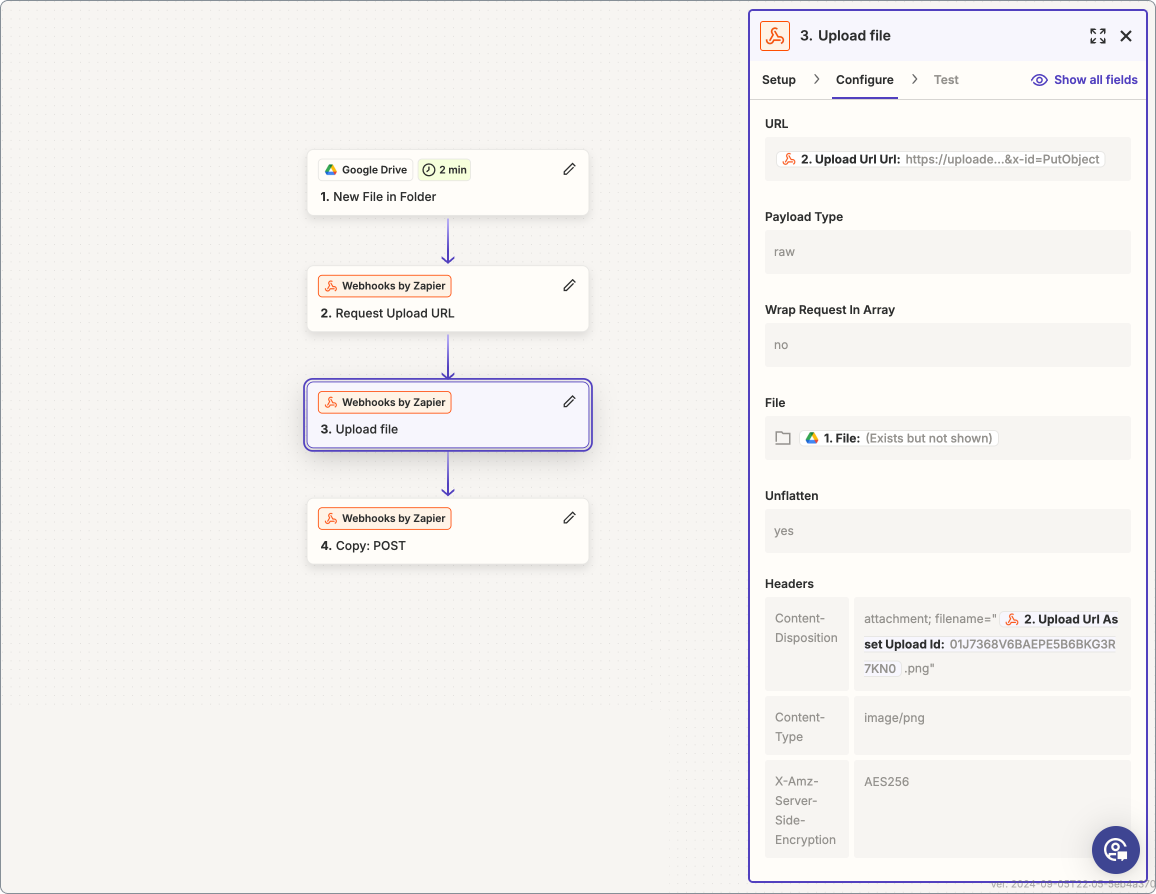Open the Unflatten dropdown showing yes
1156x894 pixels.
pos(947,531)
